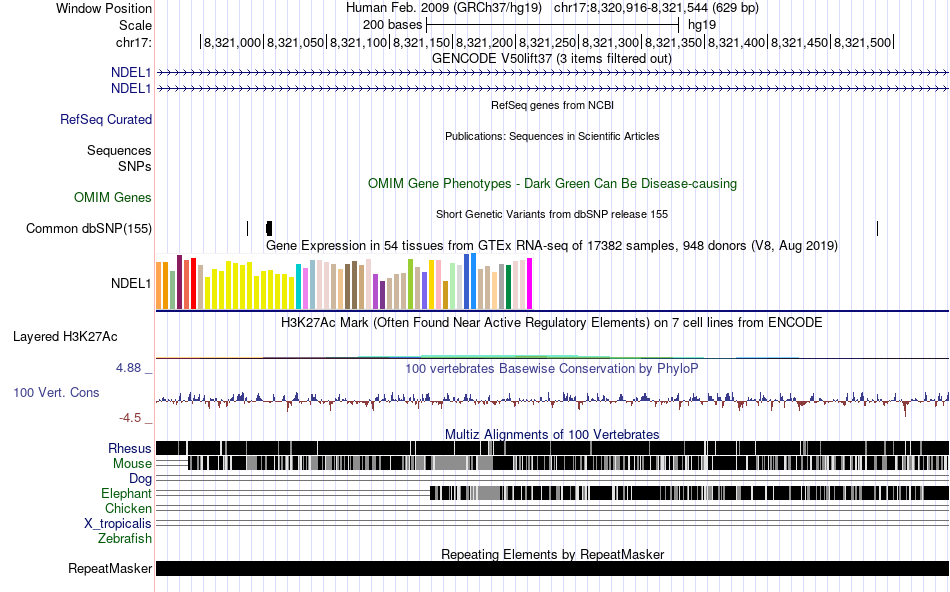The height and width of the screenshot is (592, 950).
Task: Click the X_tropicalis alignment label
Action: click(118, 524)
